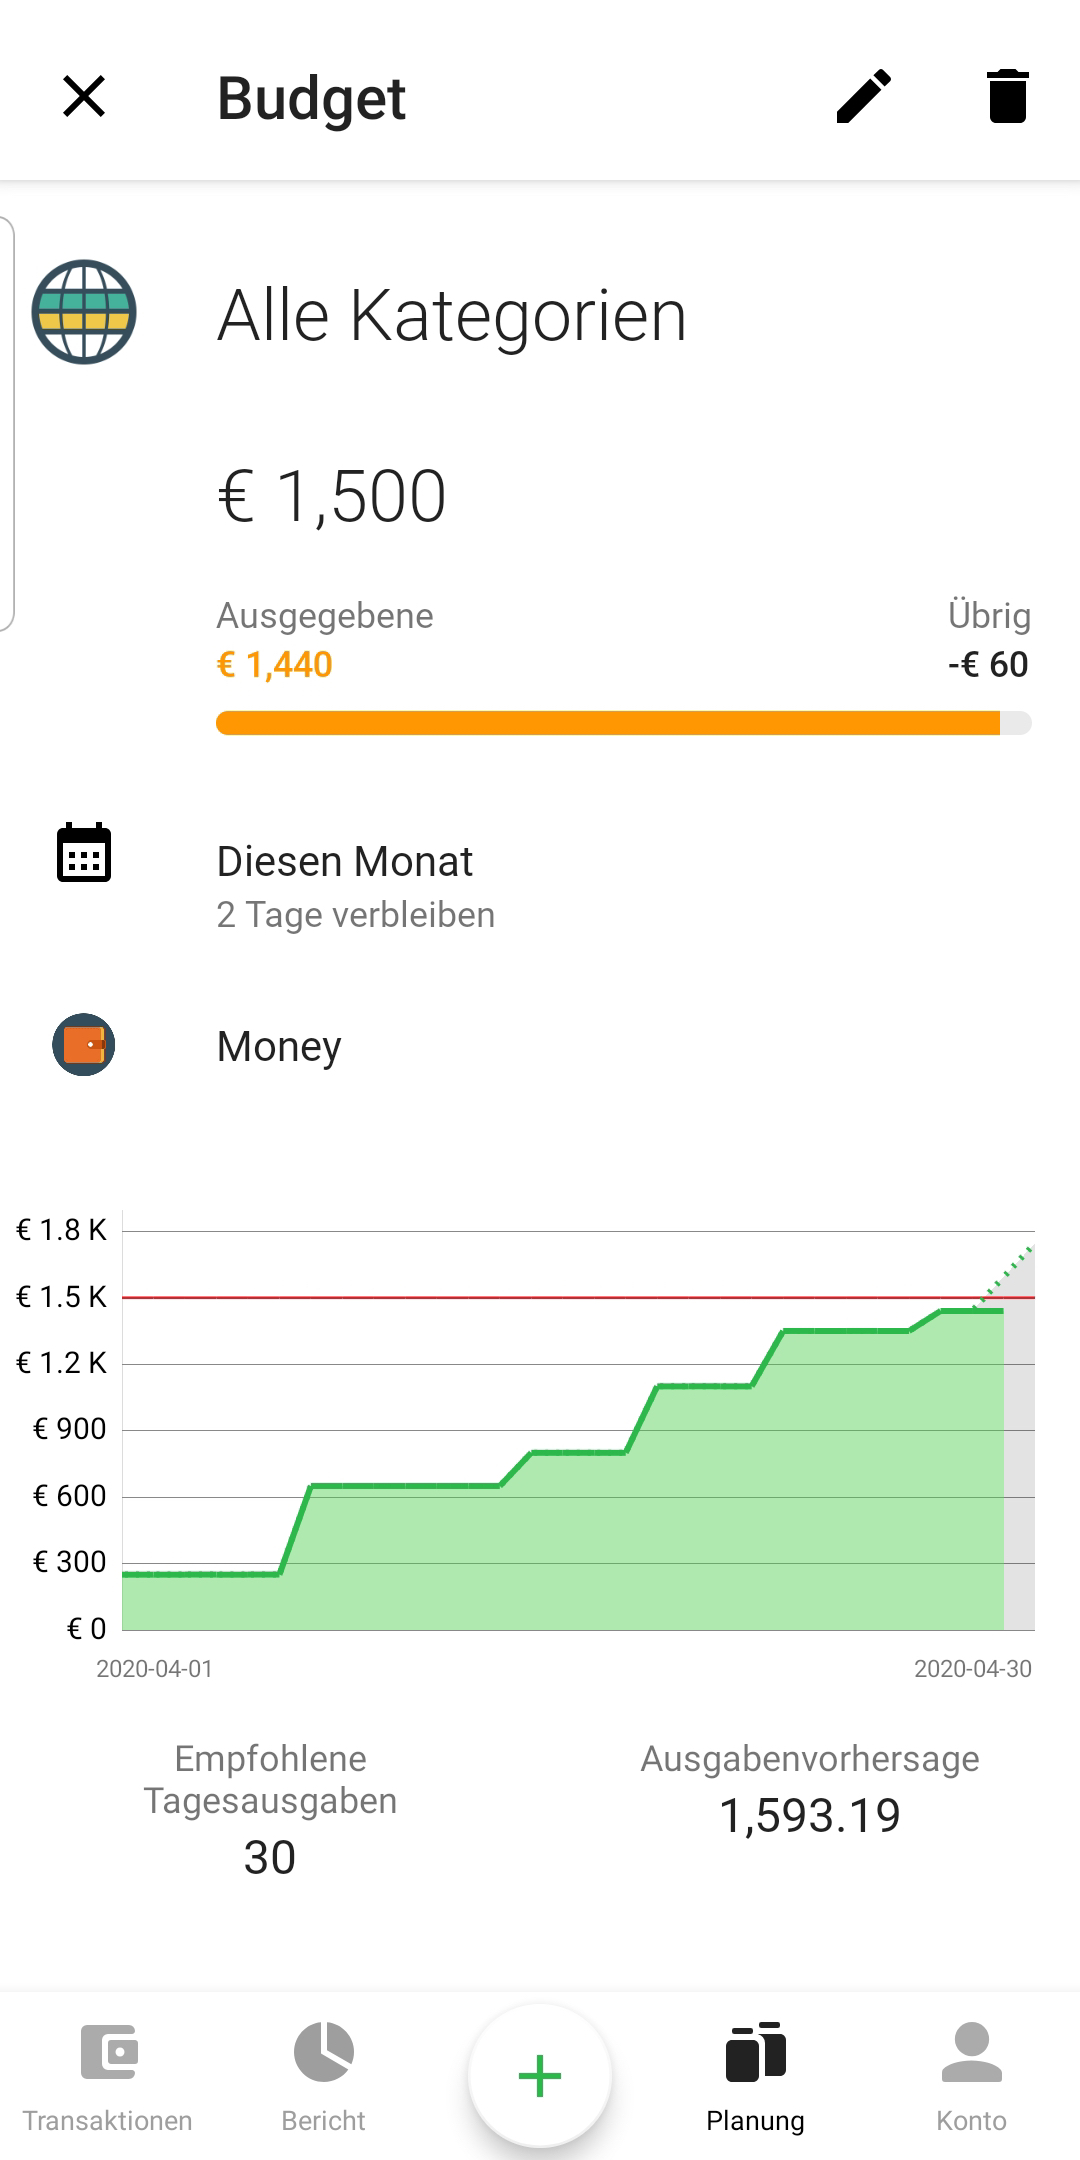Tap the orange € 1,440 spent amount
The height and width of the screenshot is (2160, 1080).
(x=275, y=665)
